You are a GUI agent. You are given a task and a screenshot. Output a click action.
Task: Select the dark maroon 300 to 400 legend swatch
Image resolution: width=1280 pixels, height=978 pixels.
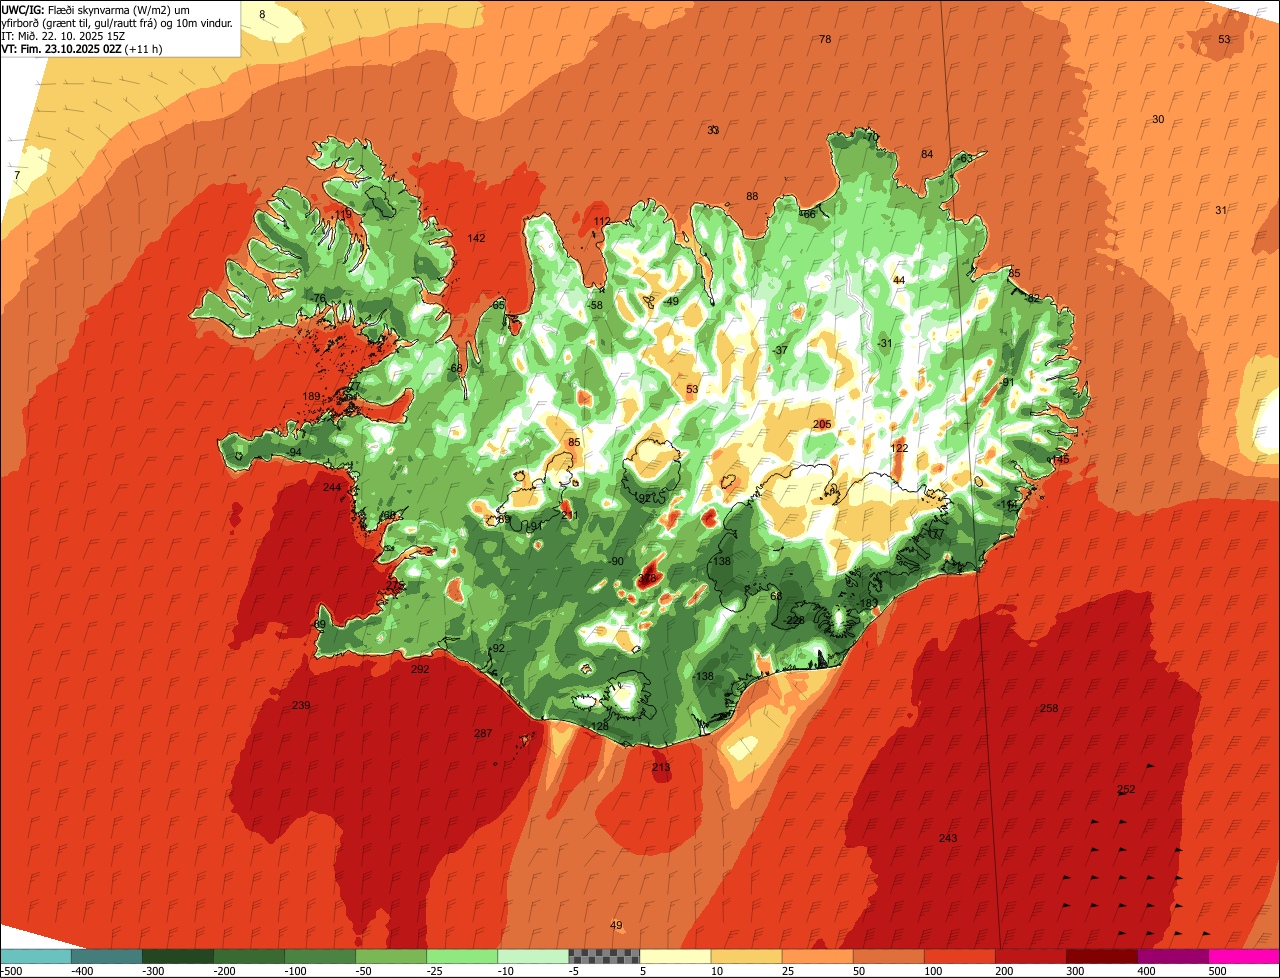click(x=1102, y=956)
